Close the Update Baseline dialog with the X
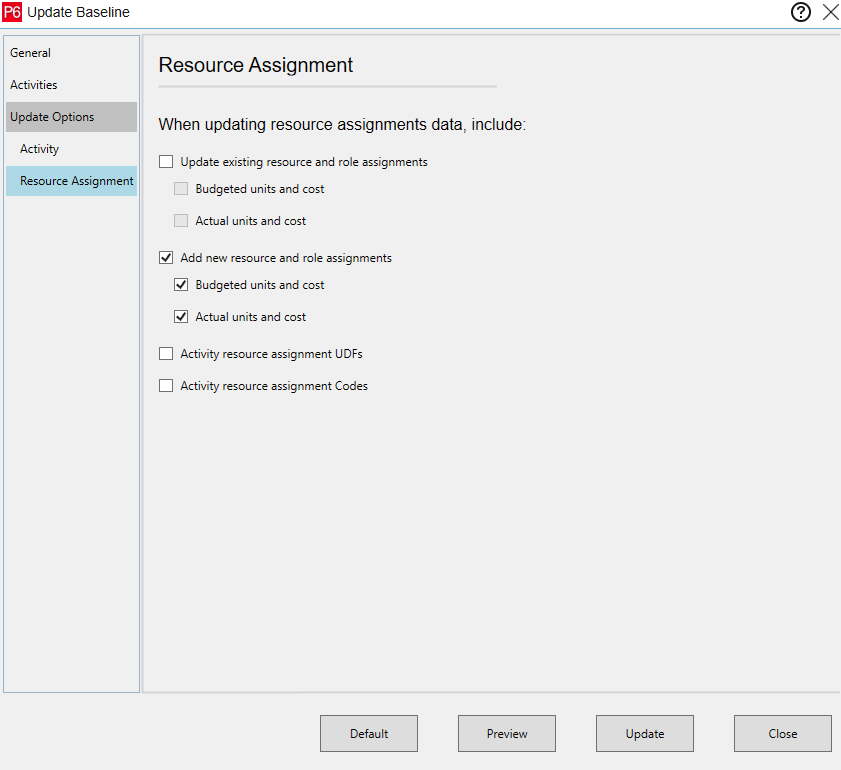The image size is (841, 770). point(831,12)
